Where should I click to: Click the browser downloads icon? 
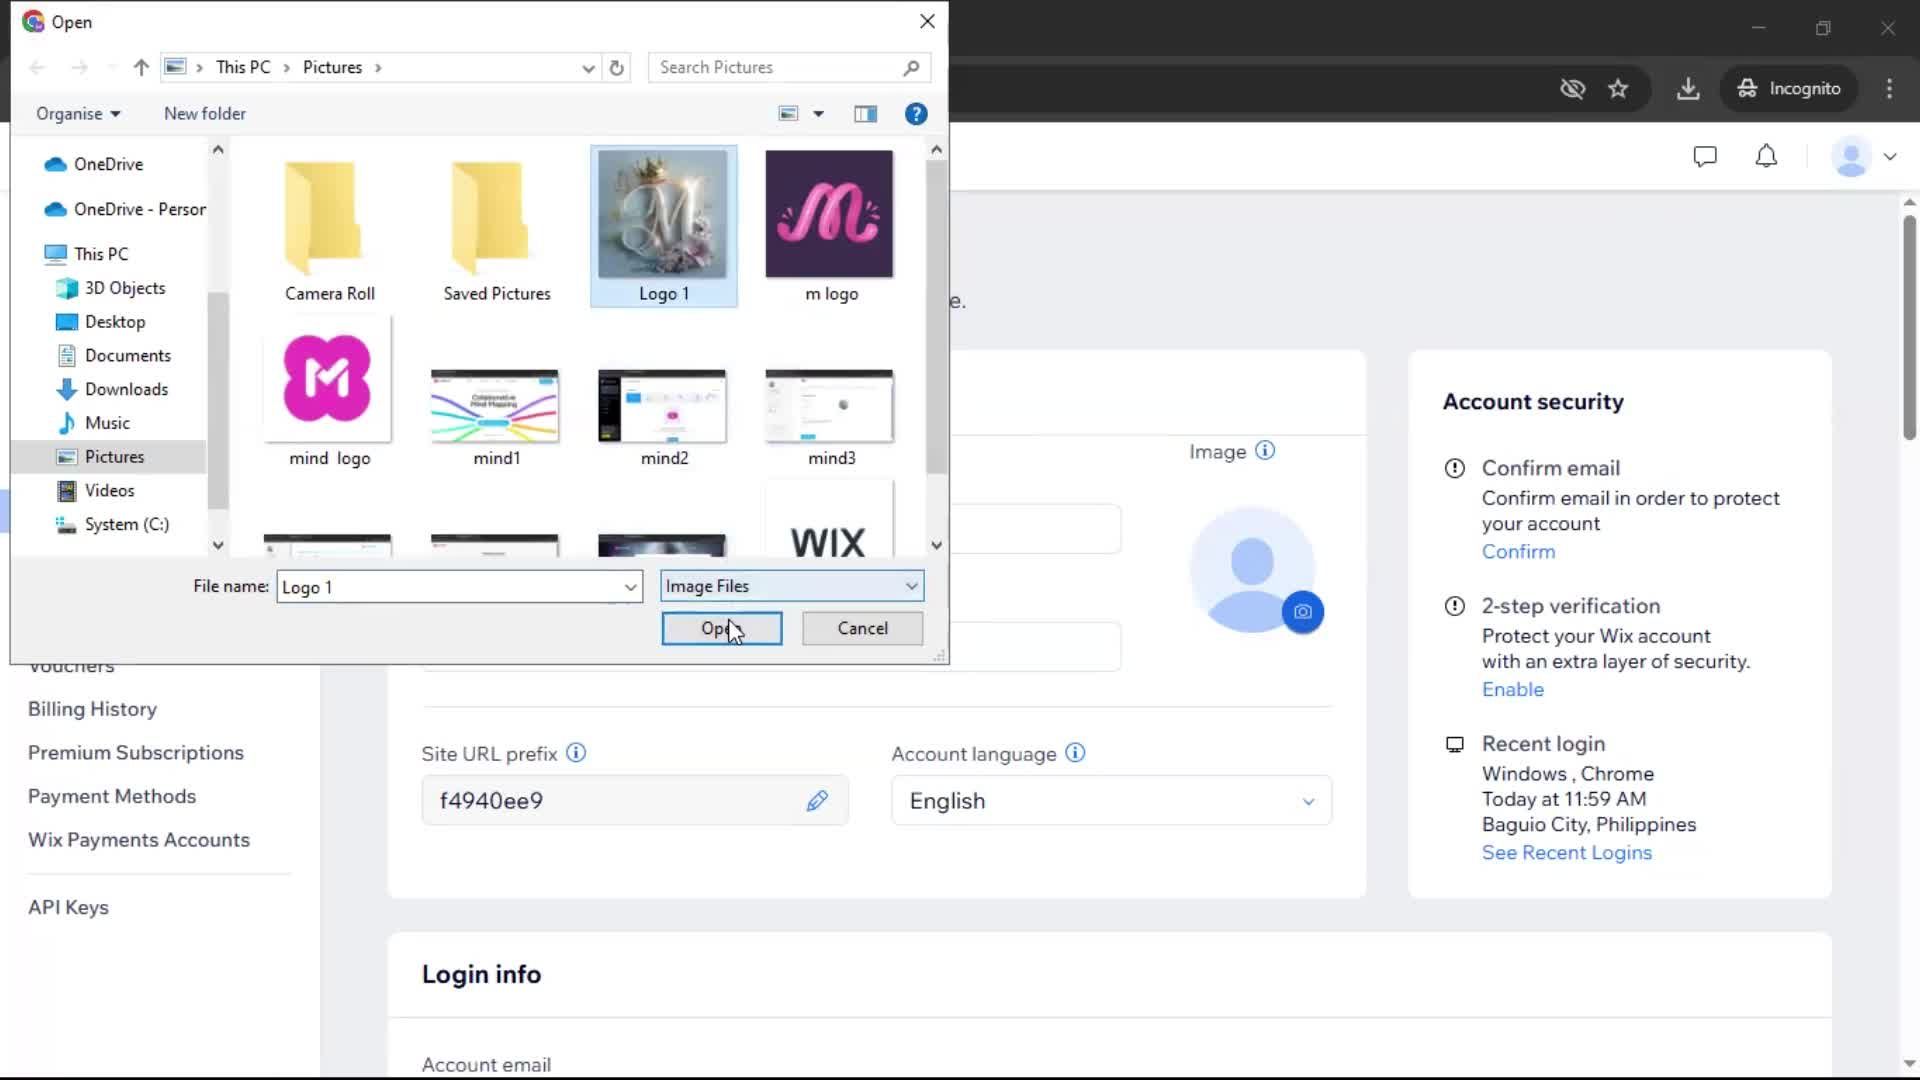(x=1688, y=88)
